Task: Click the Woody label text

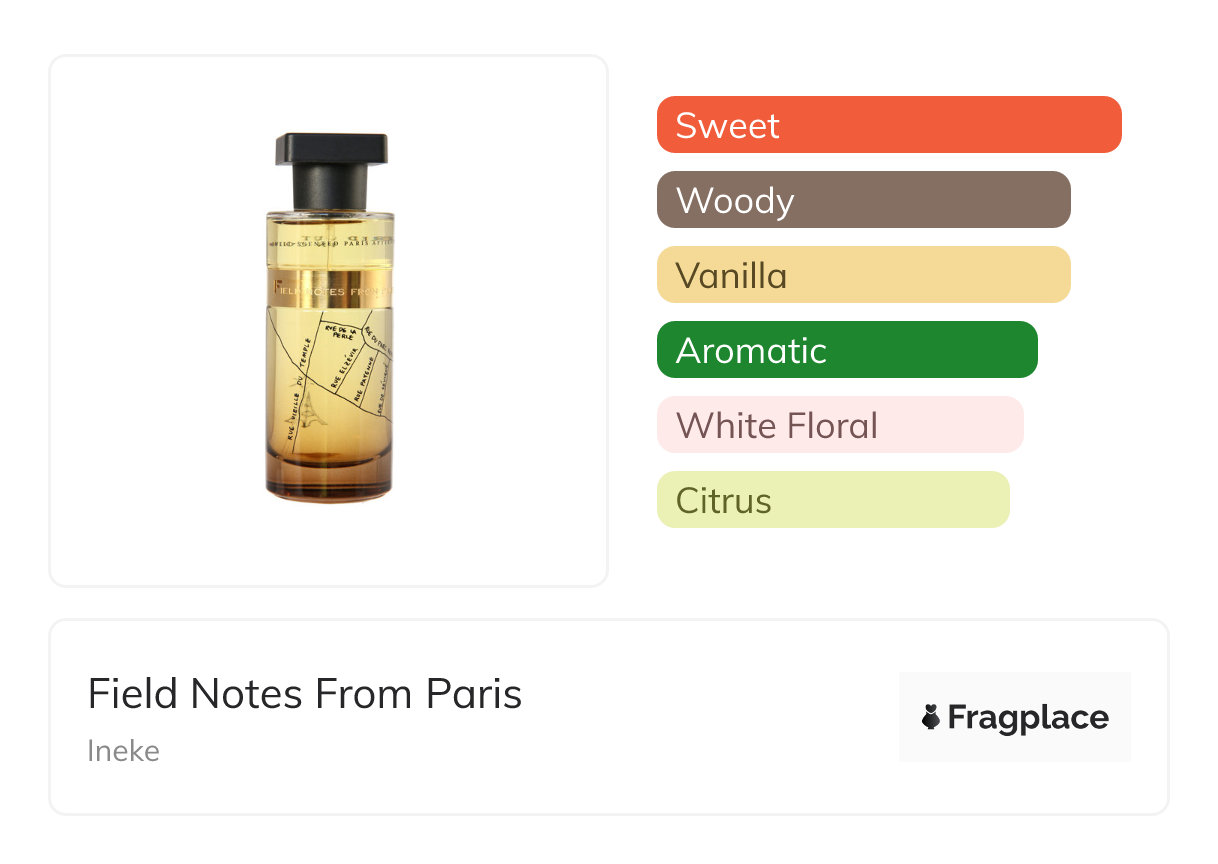Action: click(735, 201)
